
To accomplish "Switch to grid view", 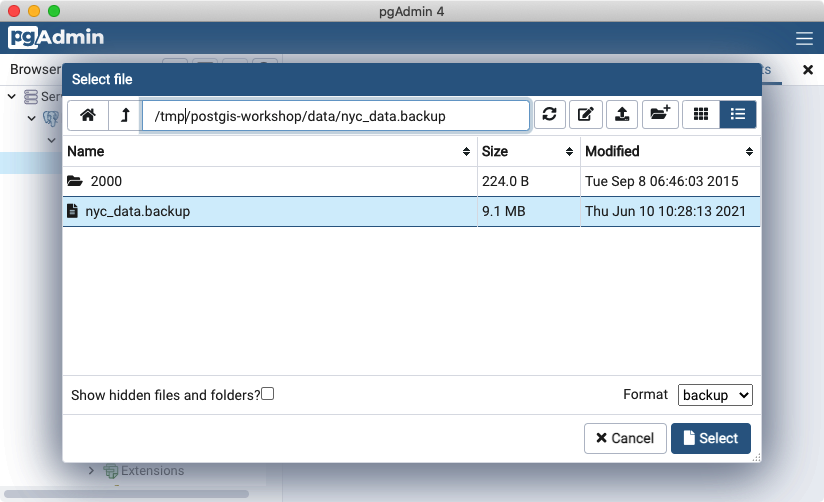I will (x=701, y=115).
